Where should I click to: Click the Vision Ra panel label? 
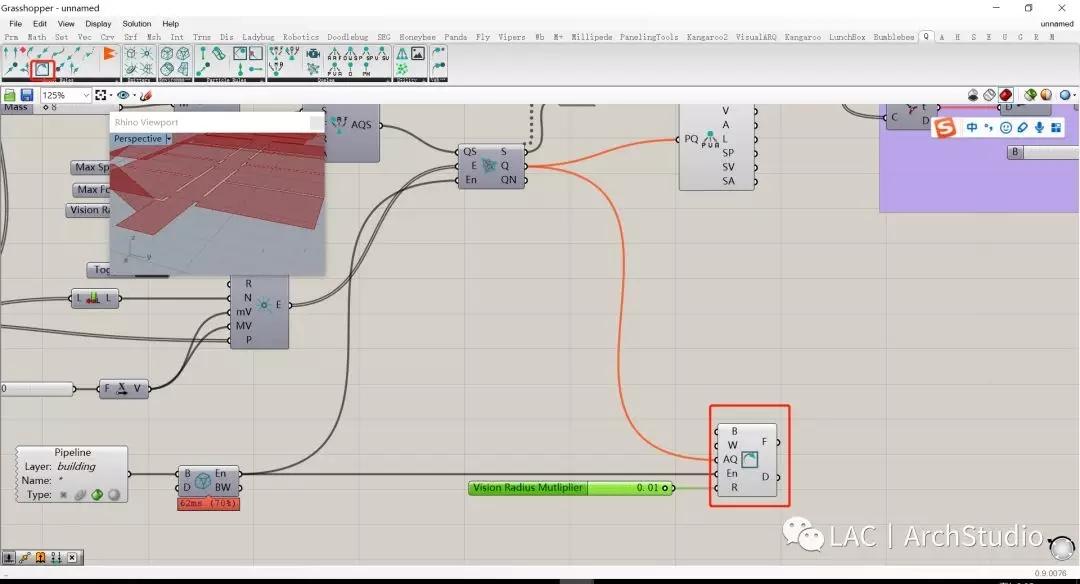pyautogui.click(x=89, y=209)
